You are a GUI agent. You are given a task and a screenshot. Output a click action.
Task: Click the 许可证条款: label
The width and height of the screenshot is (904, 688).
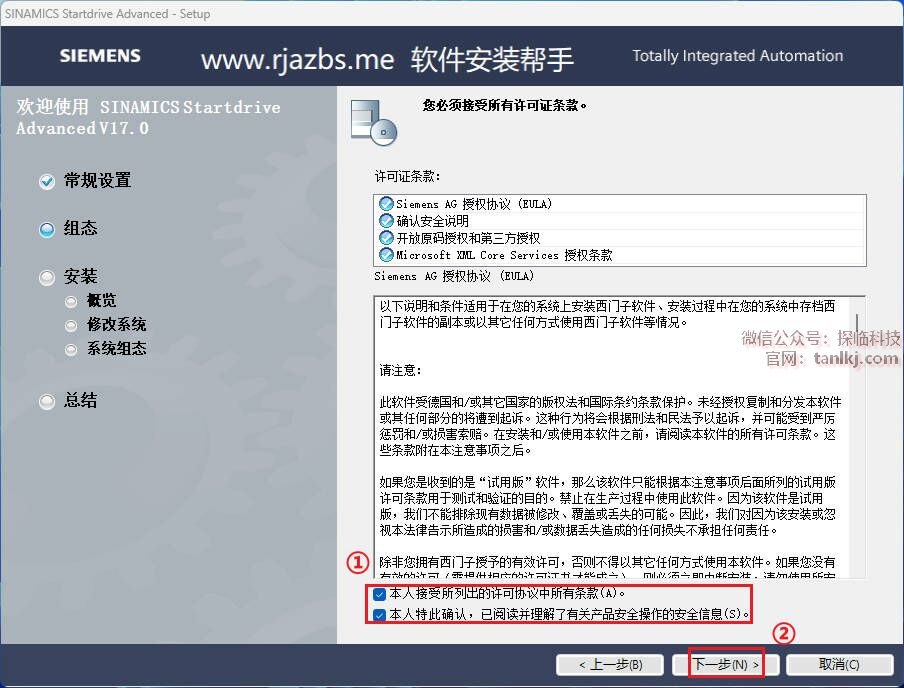pyautogui.click(x=407, y=176)
